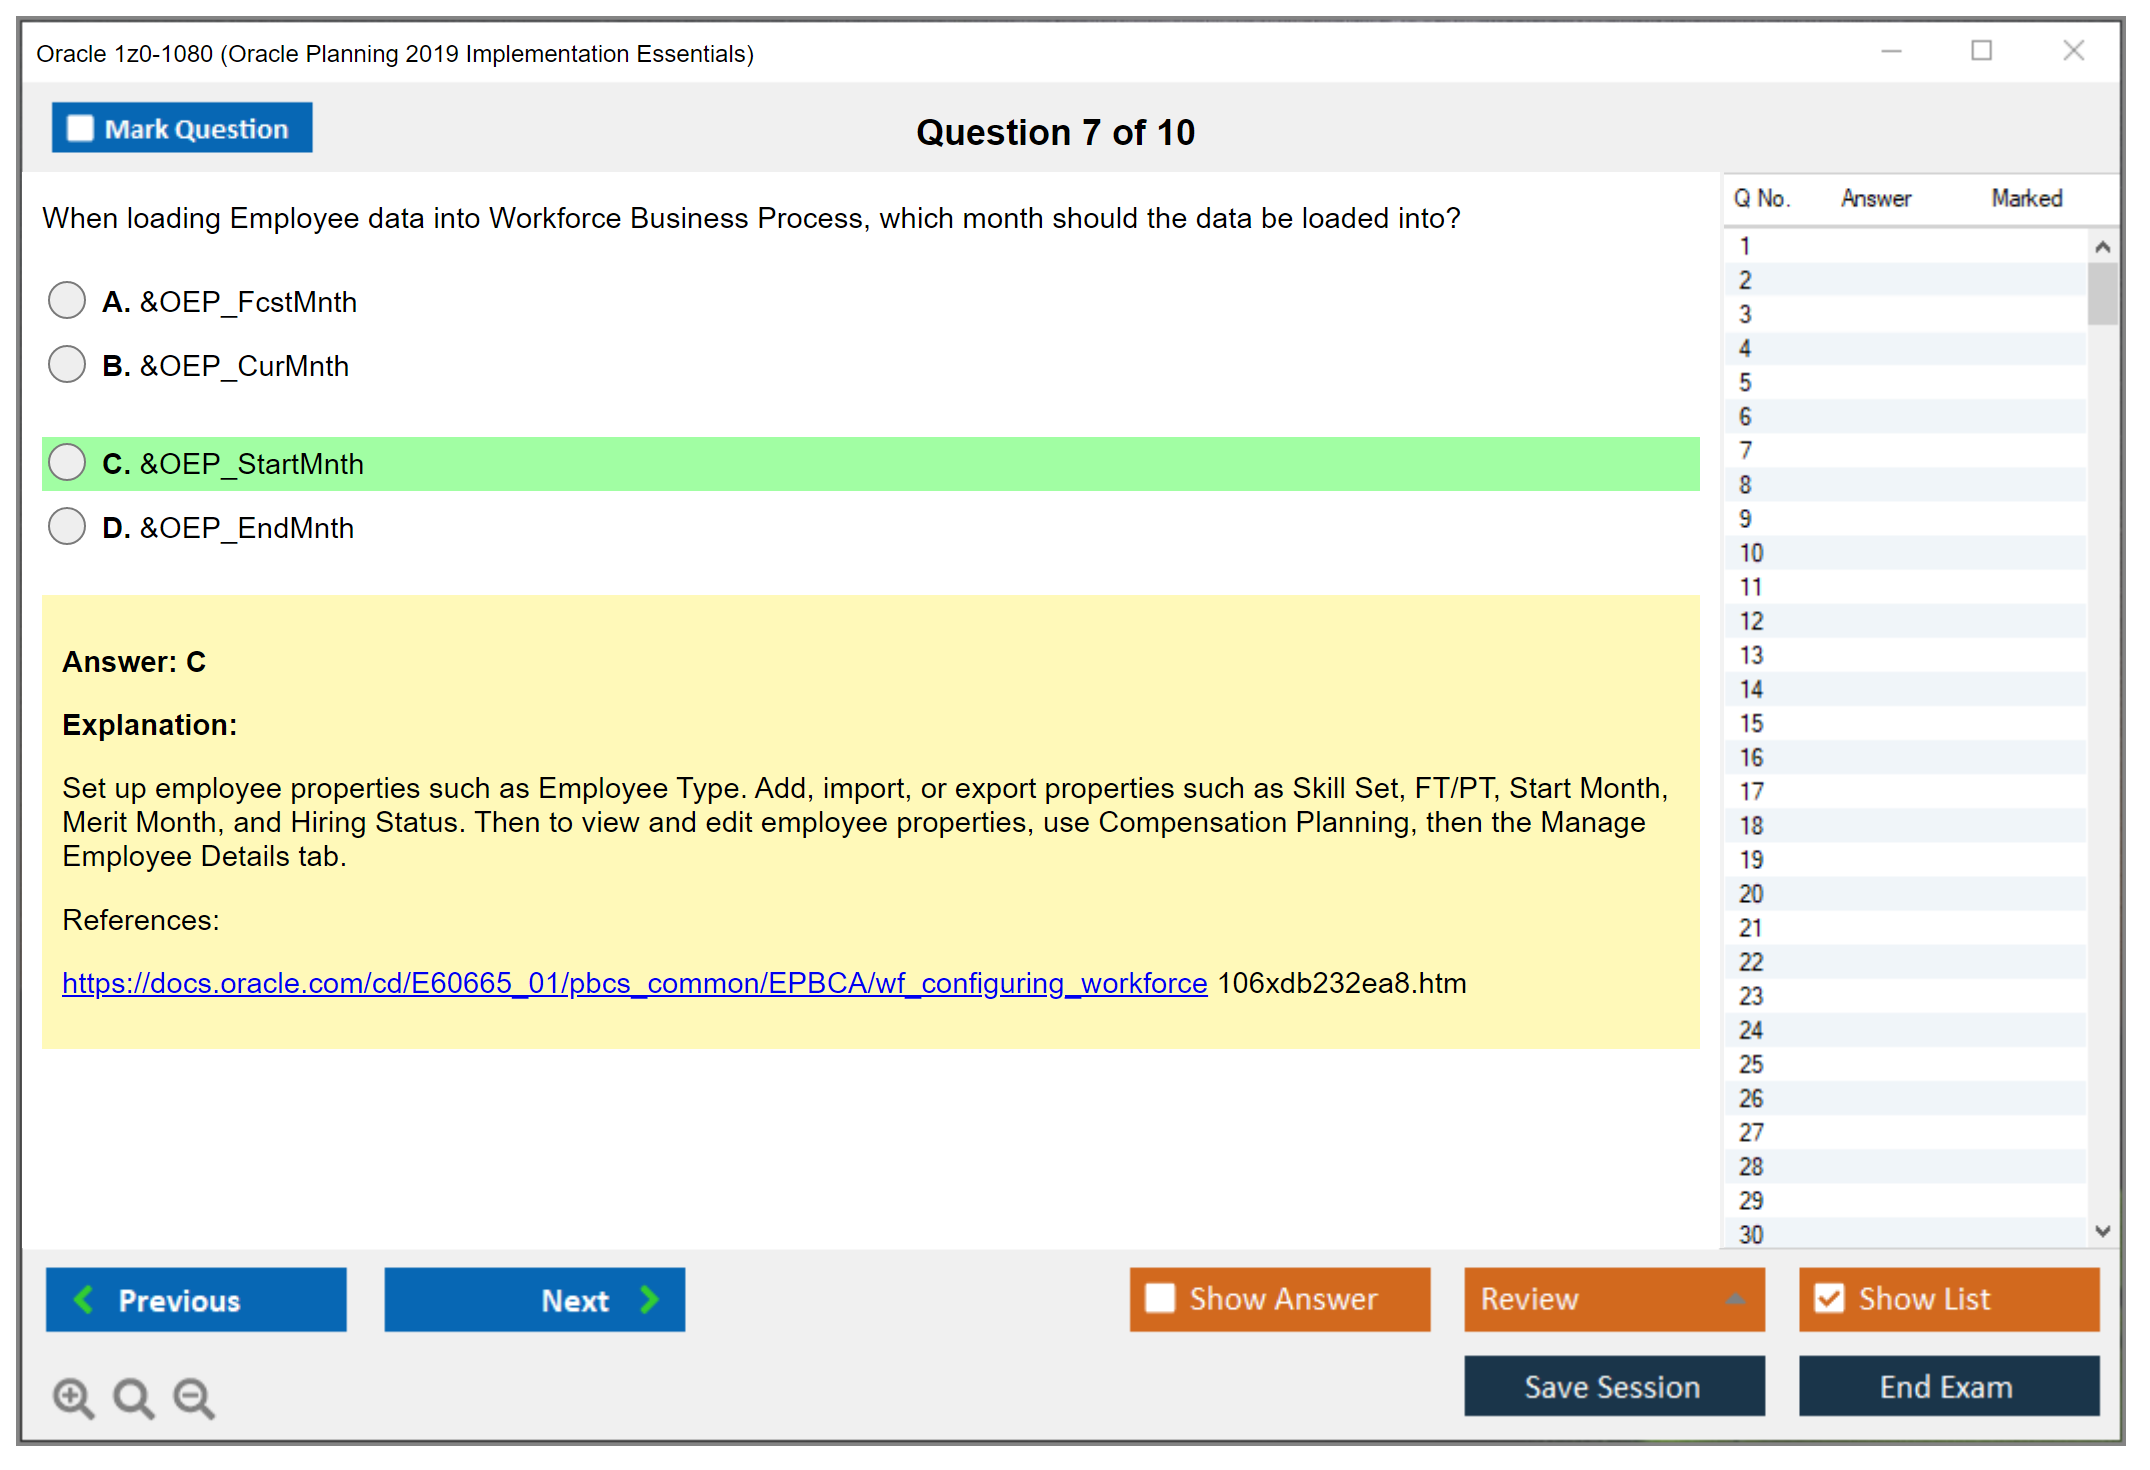
Task: Click the Marked column header
Action: [2026, 197]
